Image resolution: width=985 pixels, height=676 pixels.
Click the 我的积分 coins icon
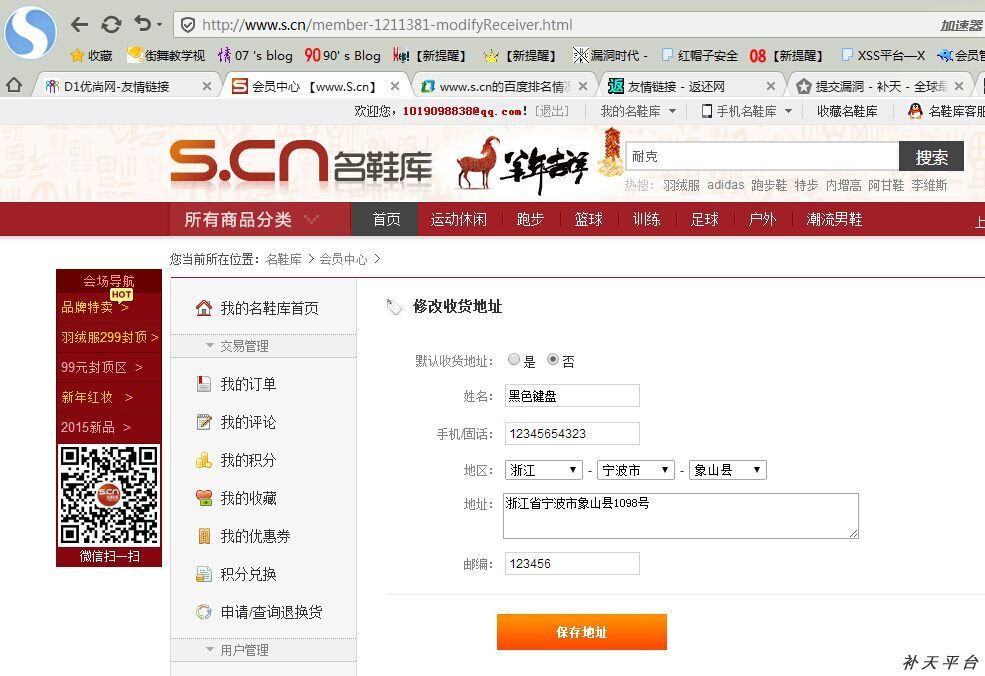point(204,461)
